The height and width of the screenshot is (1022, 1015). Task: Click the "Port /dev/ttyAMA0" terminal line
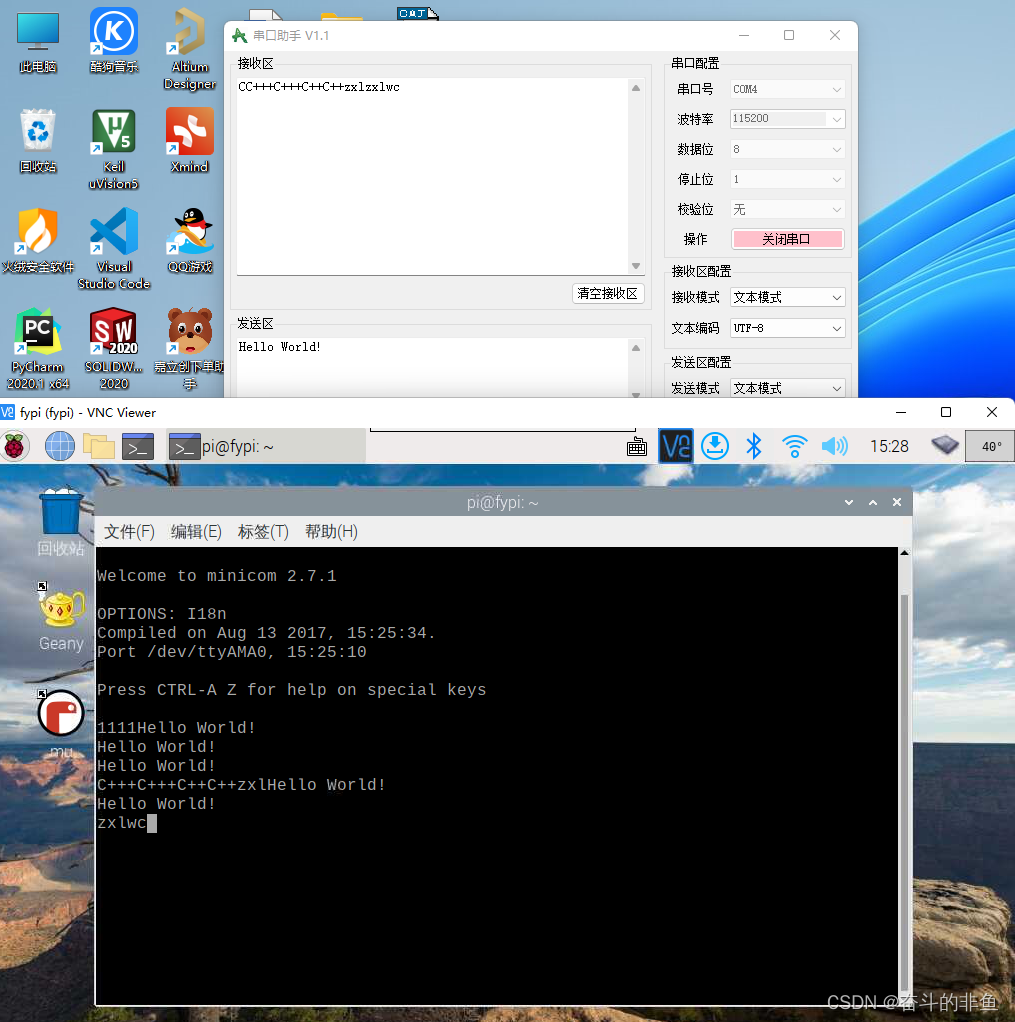click(231, 652)
